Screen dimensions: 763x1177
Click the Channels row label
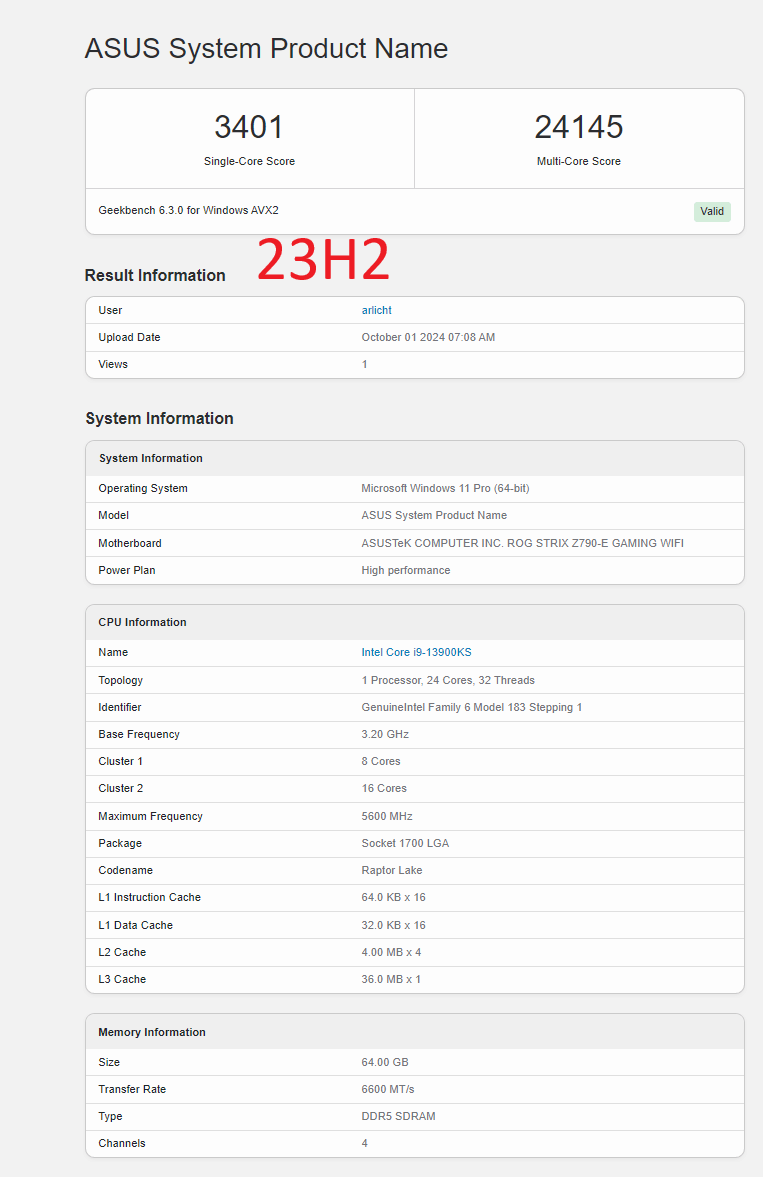(122, 1143)
